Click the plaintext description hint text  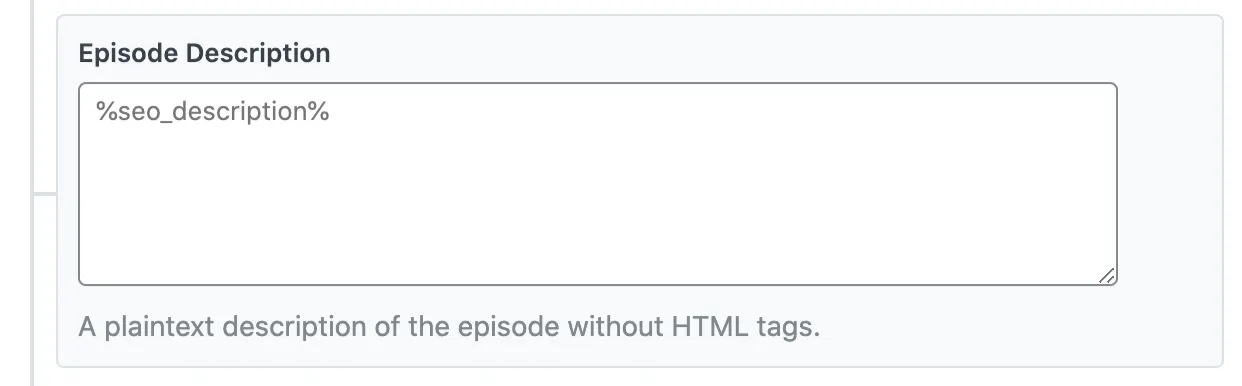[449, 327]
